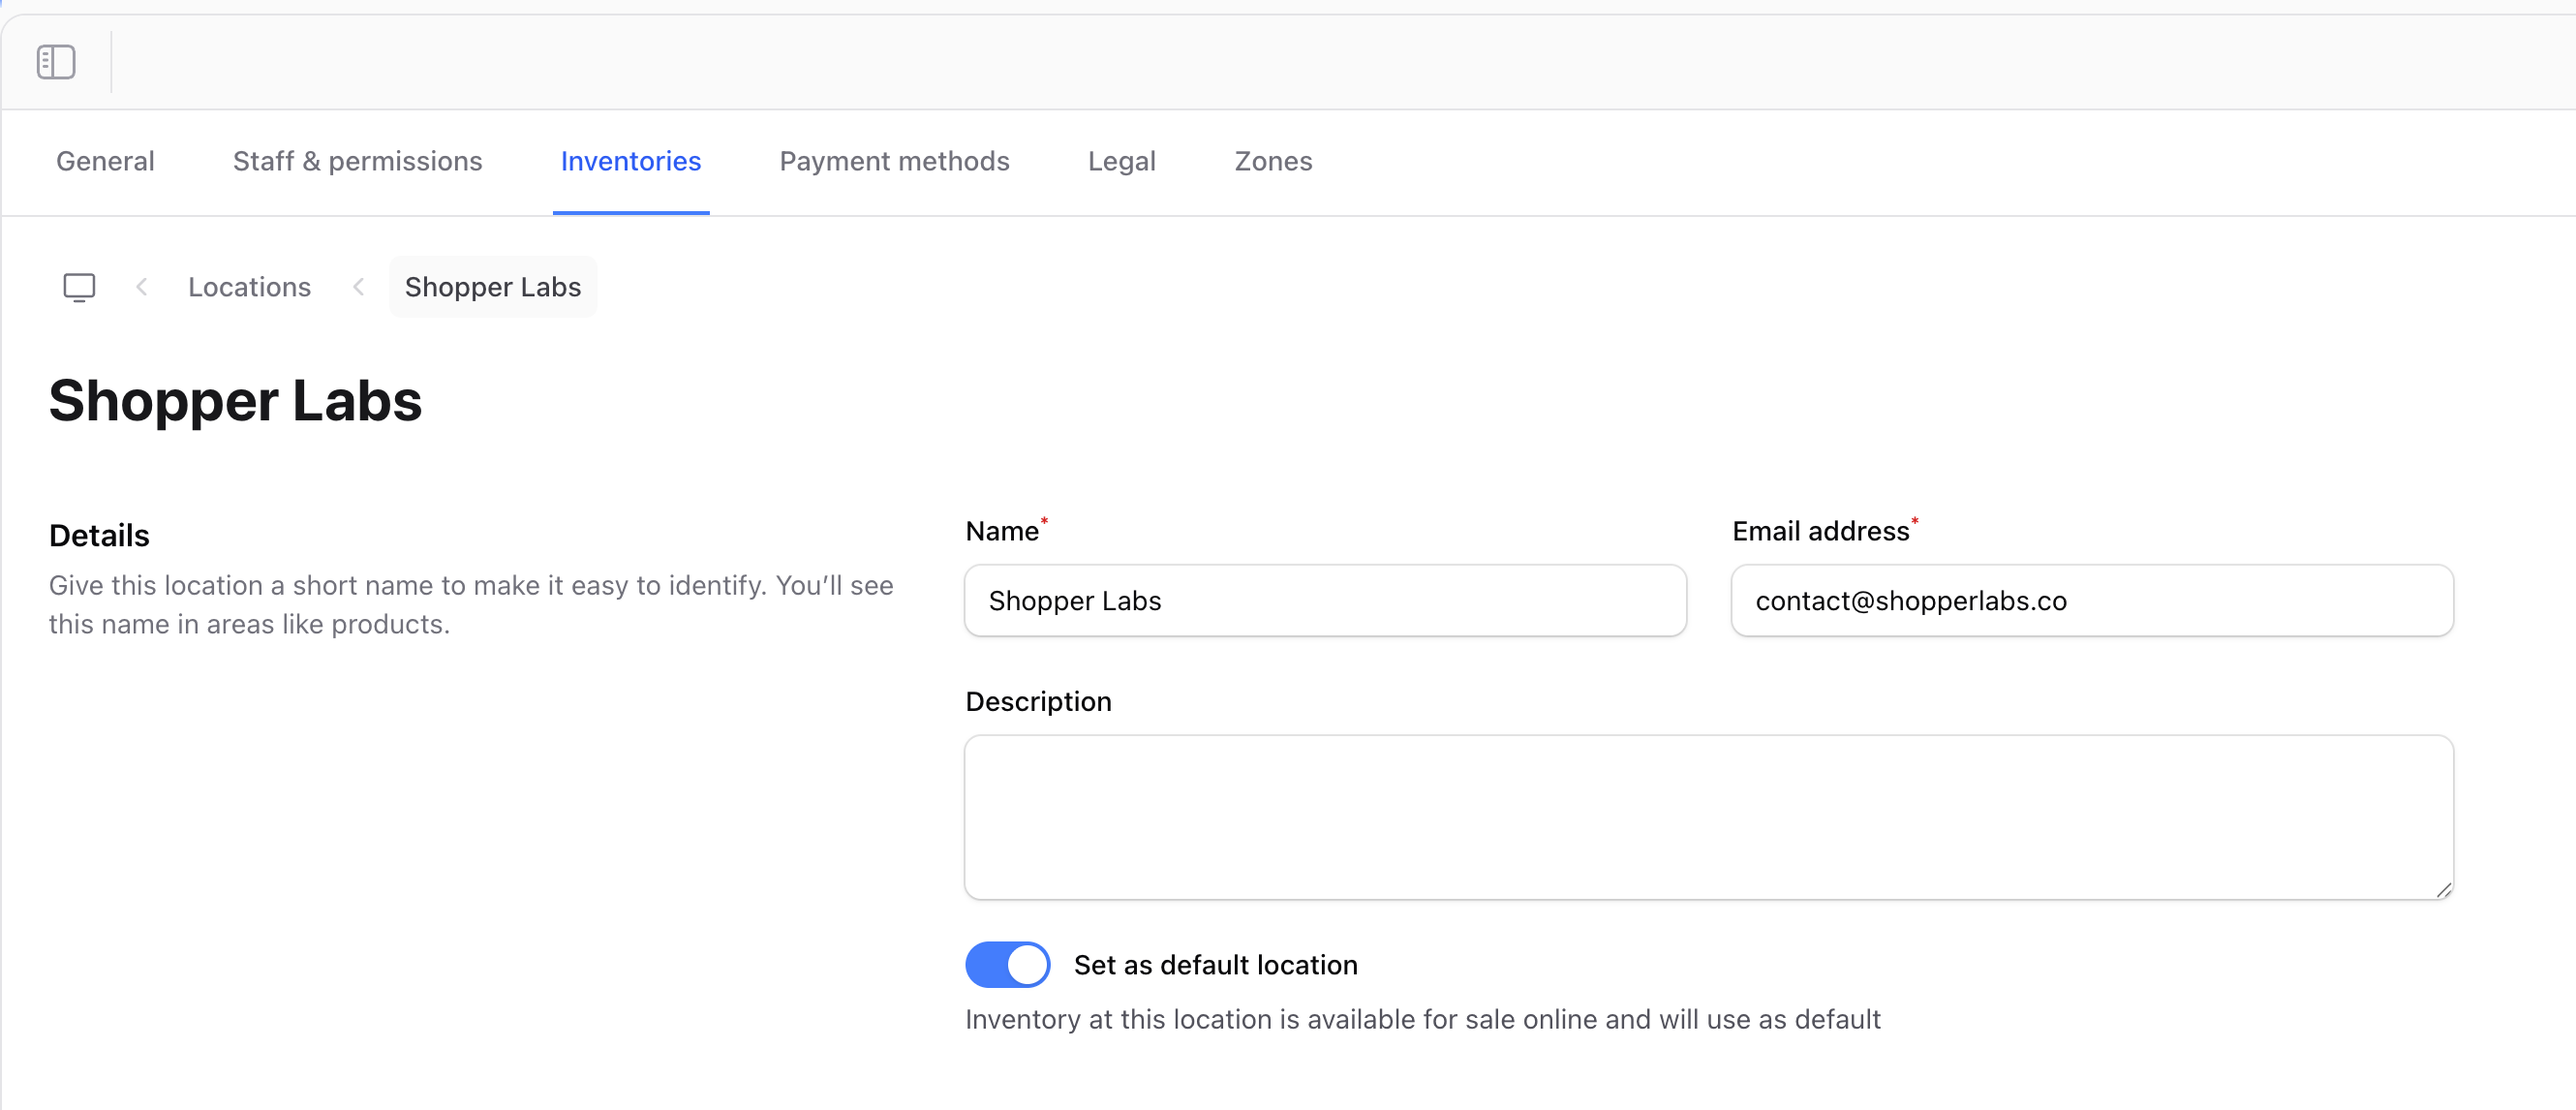The width and height of the screenshot is (2576, 1110).
Task: Select the email text contact@shopperlabs.co
Action: (1913, 601)
